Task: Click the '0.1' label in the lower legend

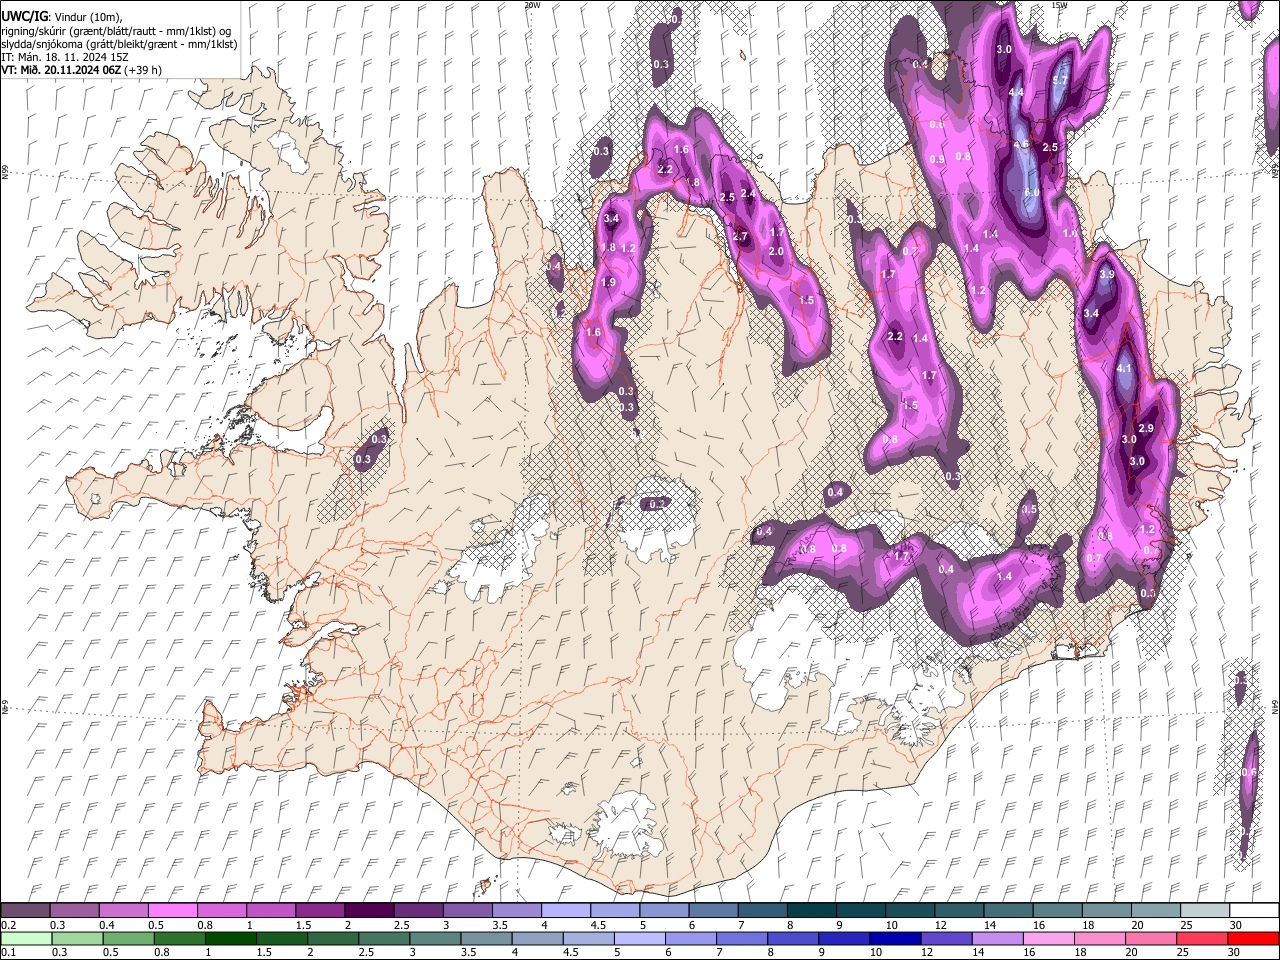Action: [x=10, y=953]
